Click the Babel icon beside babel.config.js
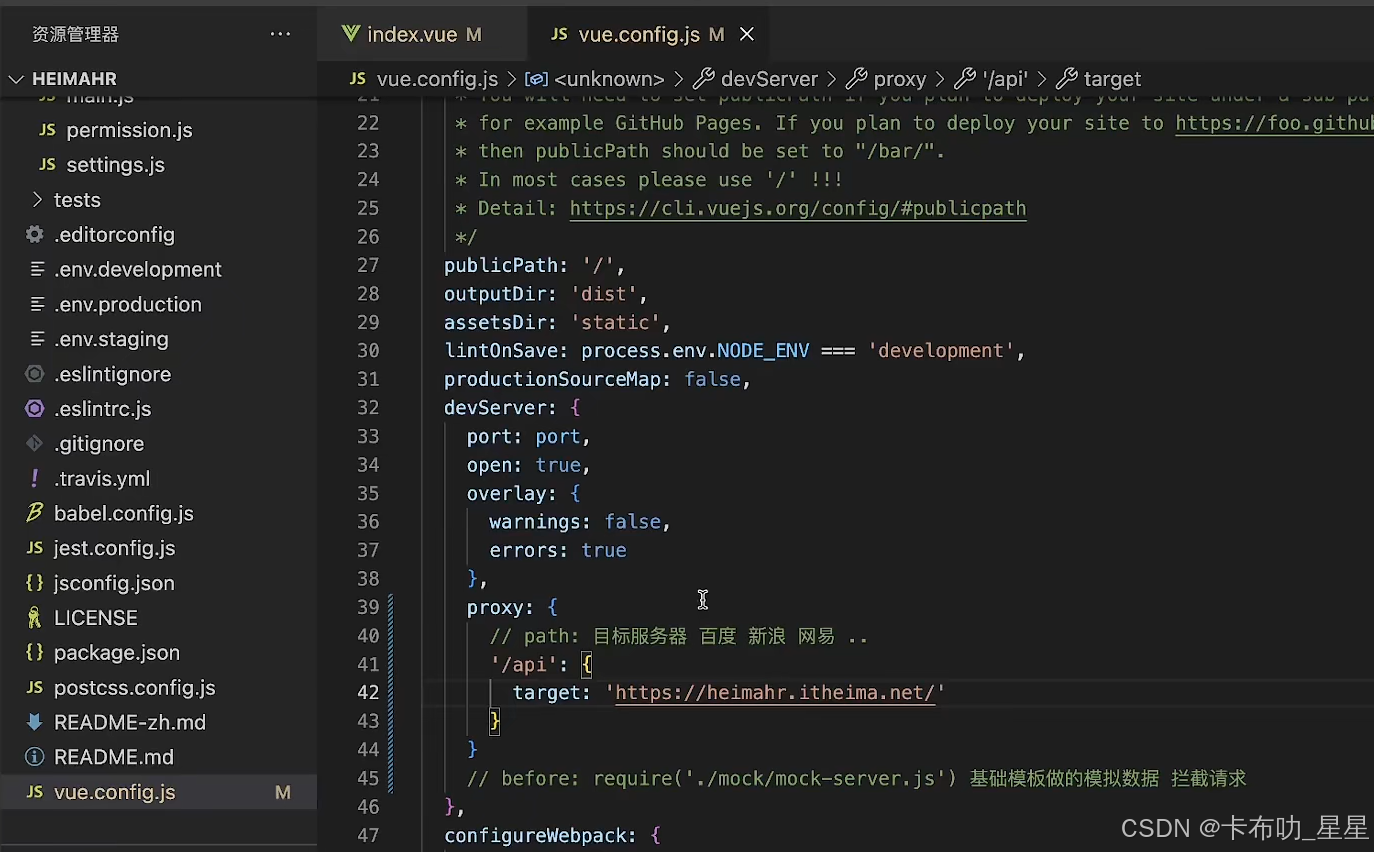The width and height of the screenshot is (1374, 852). [x=35, y=513]
